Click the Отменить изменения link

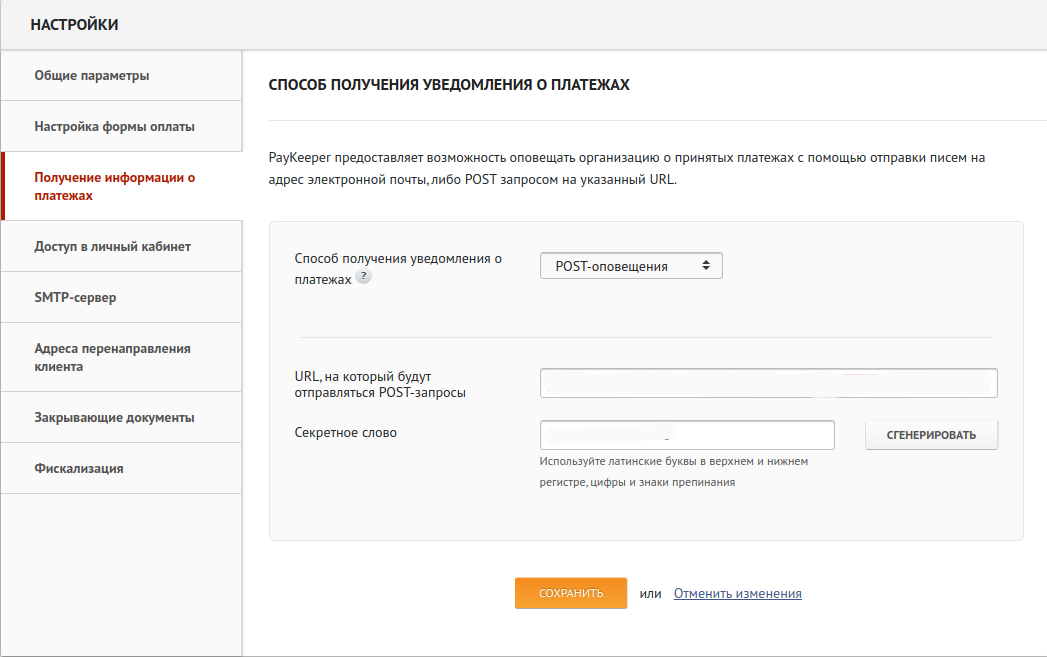[x=737, y=593]
